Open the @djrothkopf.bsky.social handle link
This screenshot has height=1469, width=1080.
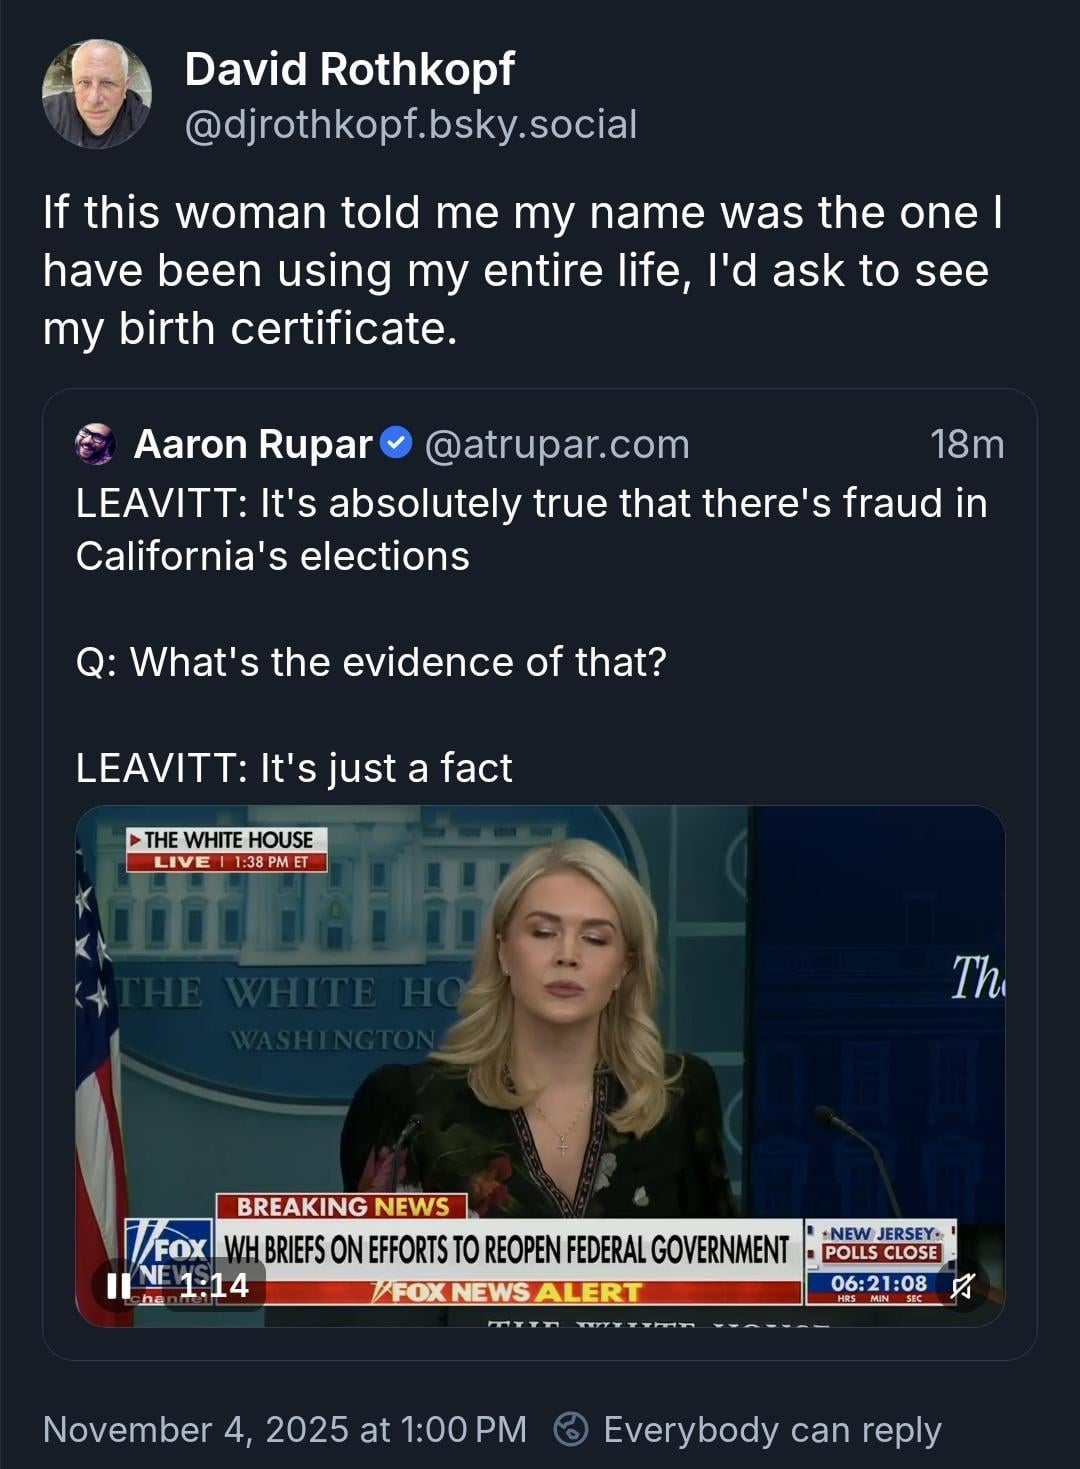click(x=410, y=125)
